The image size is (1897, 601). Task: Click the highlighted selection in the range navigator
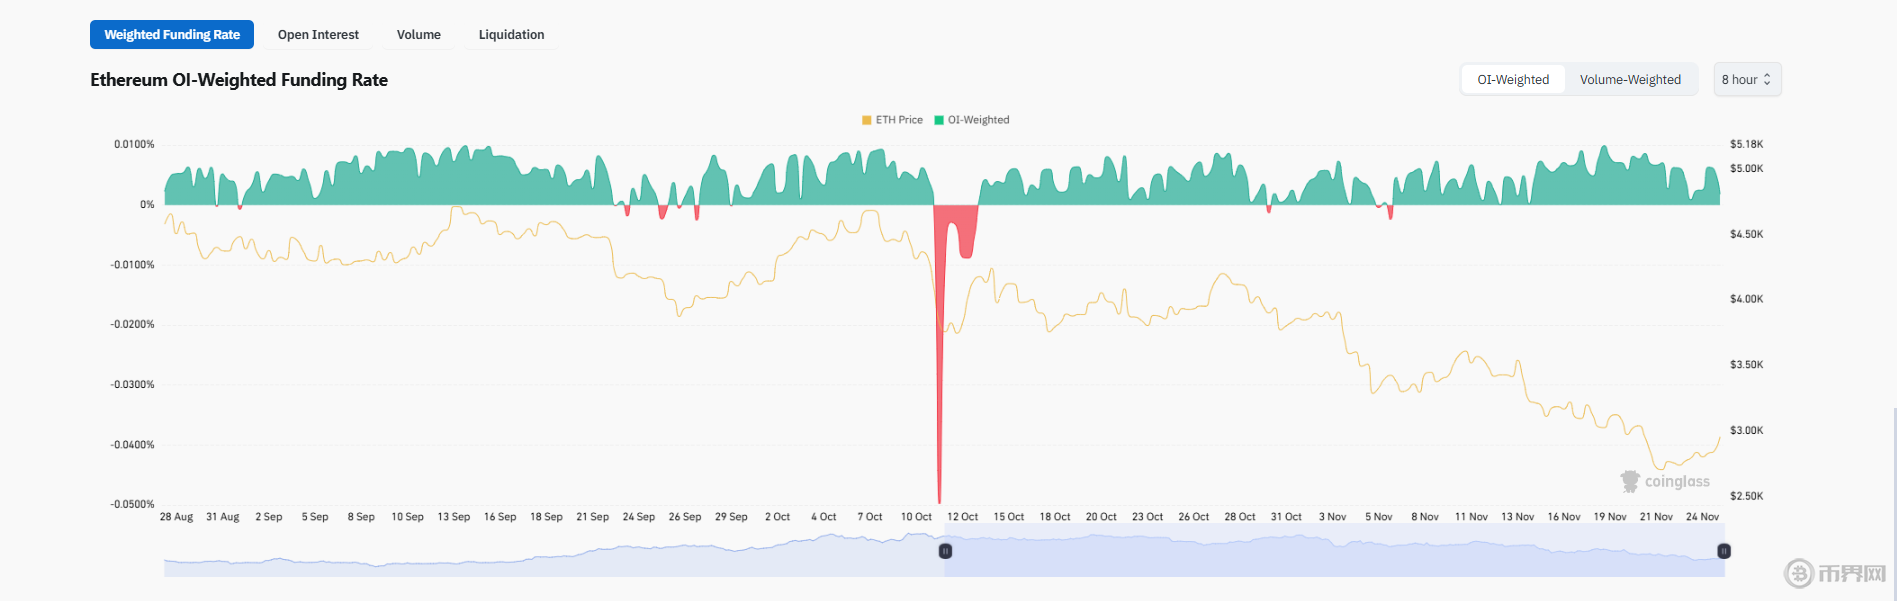pos(1330,558)
